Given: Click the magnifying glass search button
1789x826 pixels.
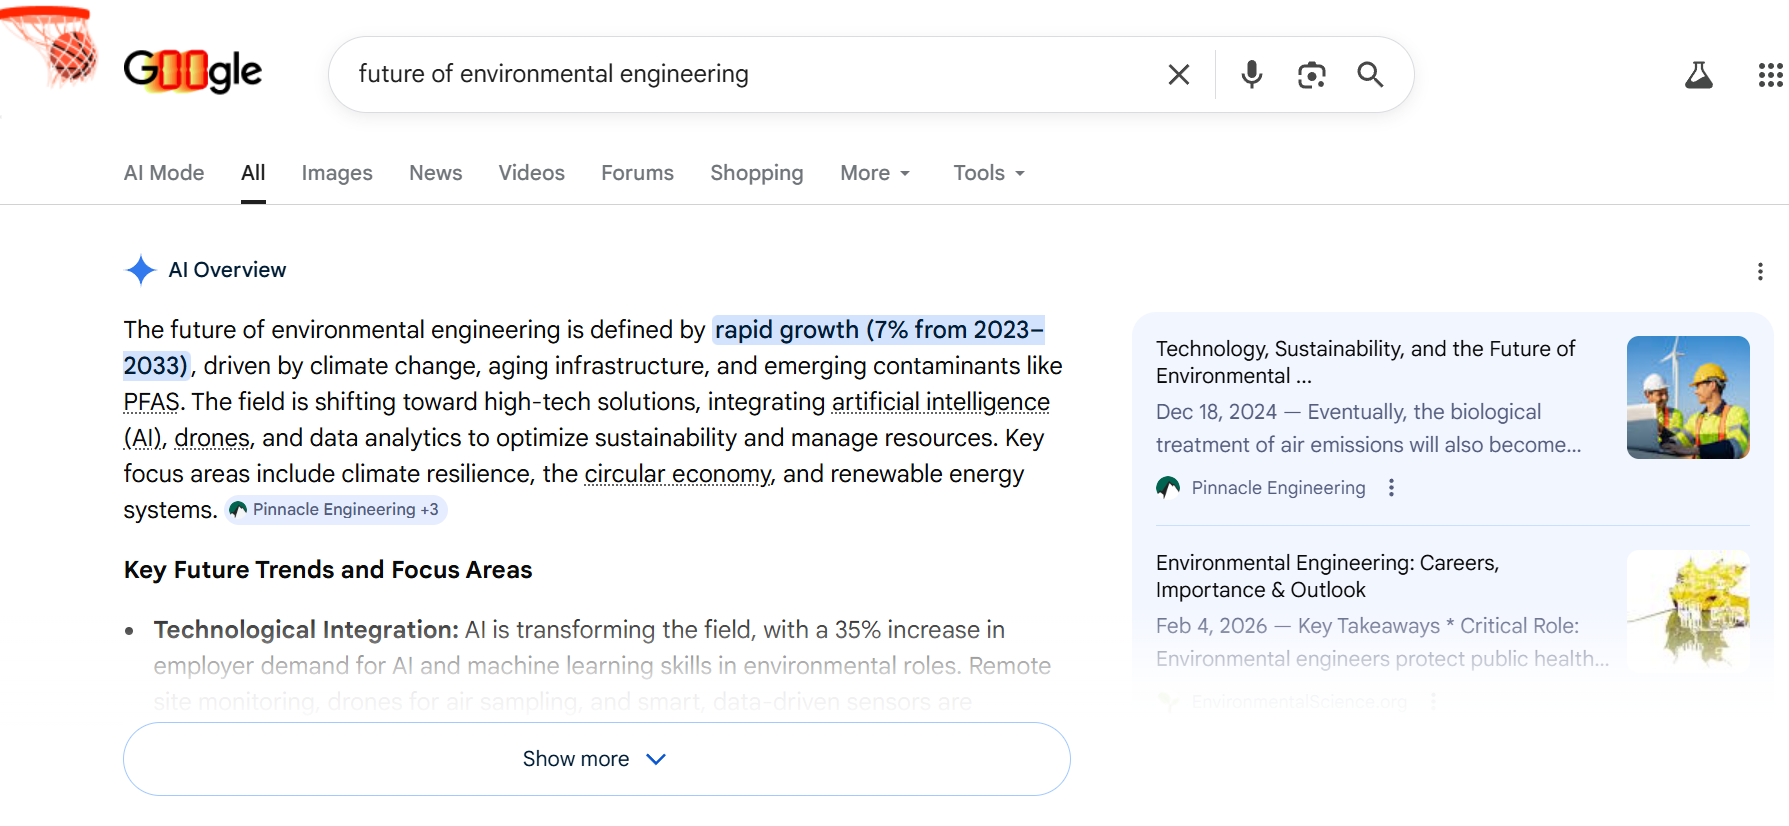Looking at the screenshot, I should pyautogui.click(x=1370, y=75).
